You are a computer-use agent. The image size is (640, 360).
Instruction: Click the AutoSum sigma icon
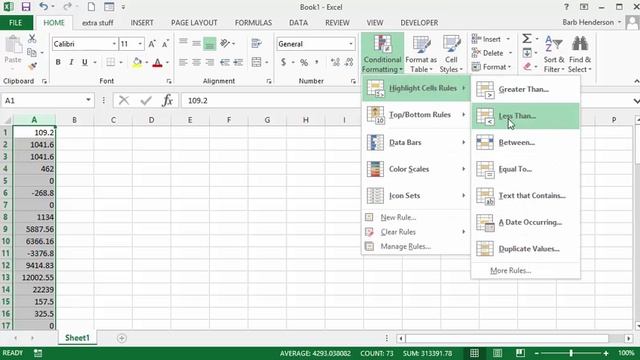(527, 39)
